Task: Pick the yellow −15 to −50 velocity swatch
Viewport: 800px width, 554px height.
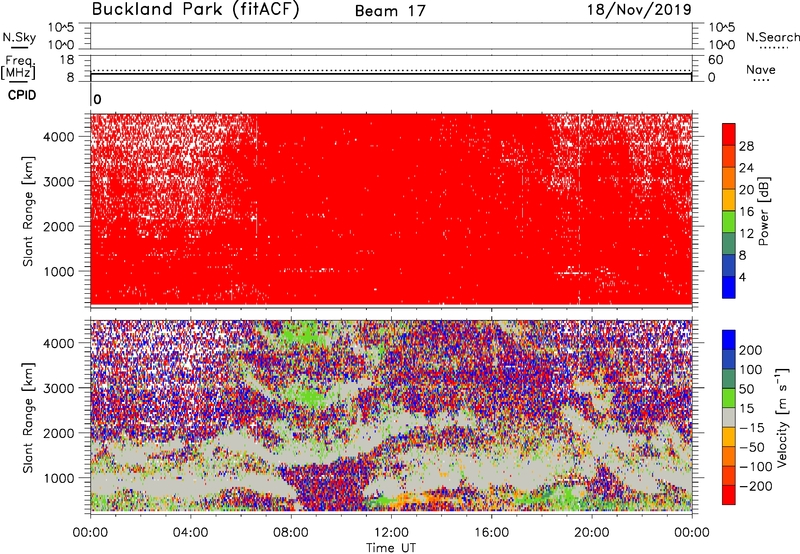Action: (729, 437)
